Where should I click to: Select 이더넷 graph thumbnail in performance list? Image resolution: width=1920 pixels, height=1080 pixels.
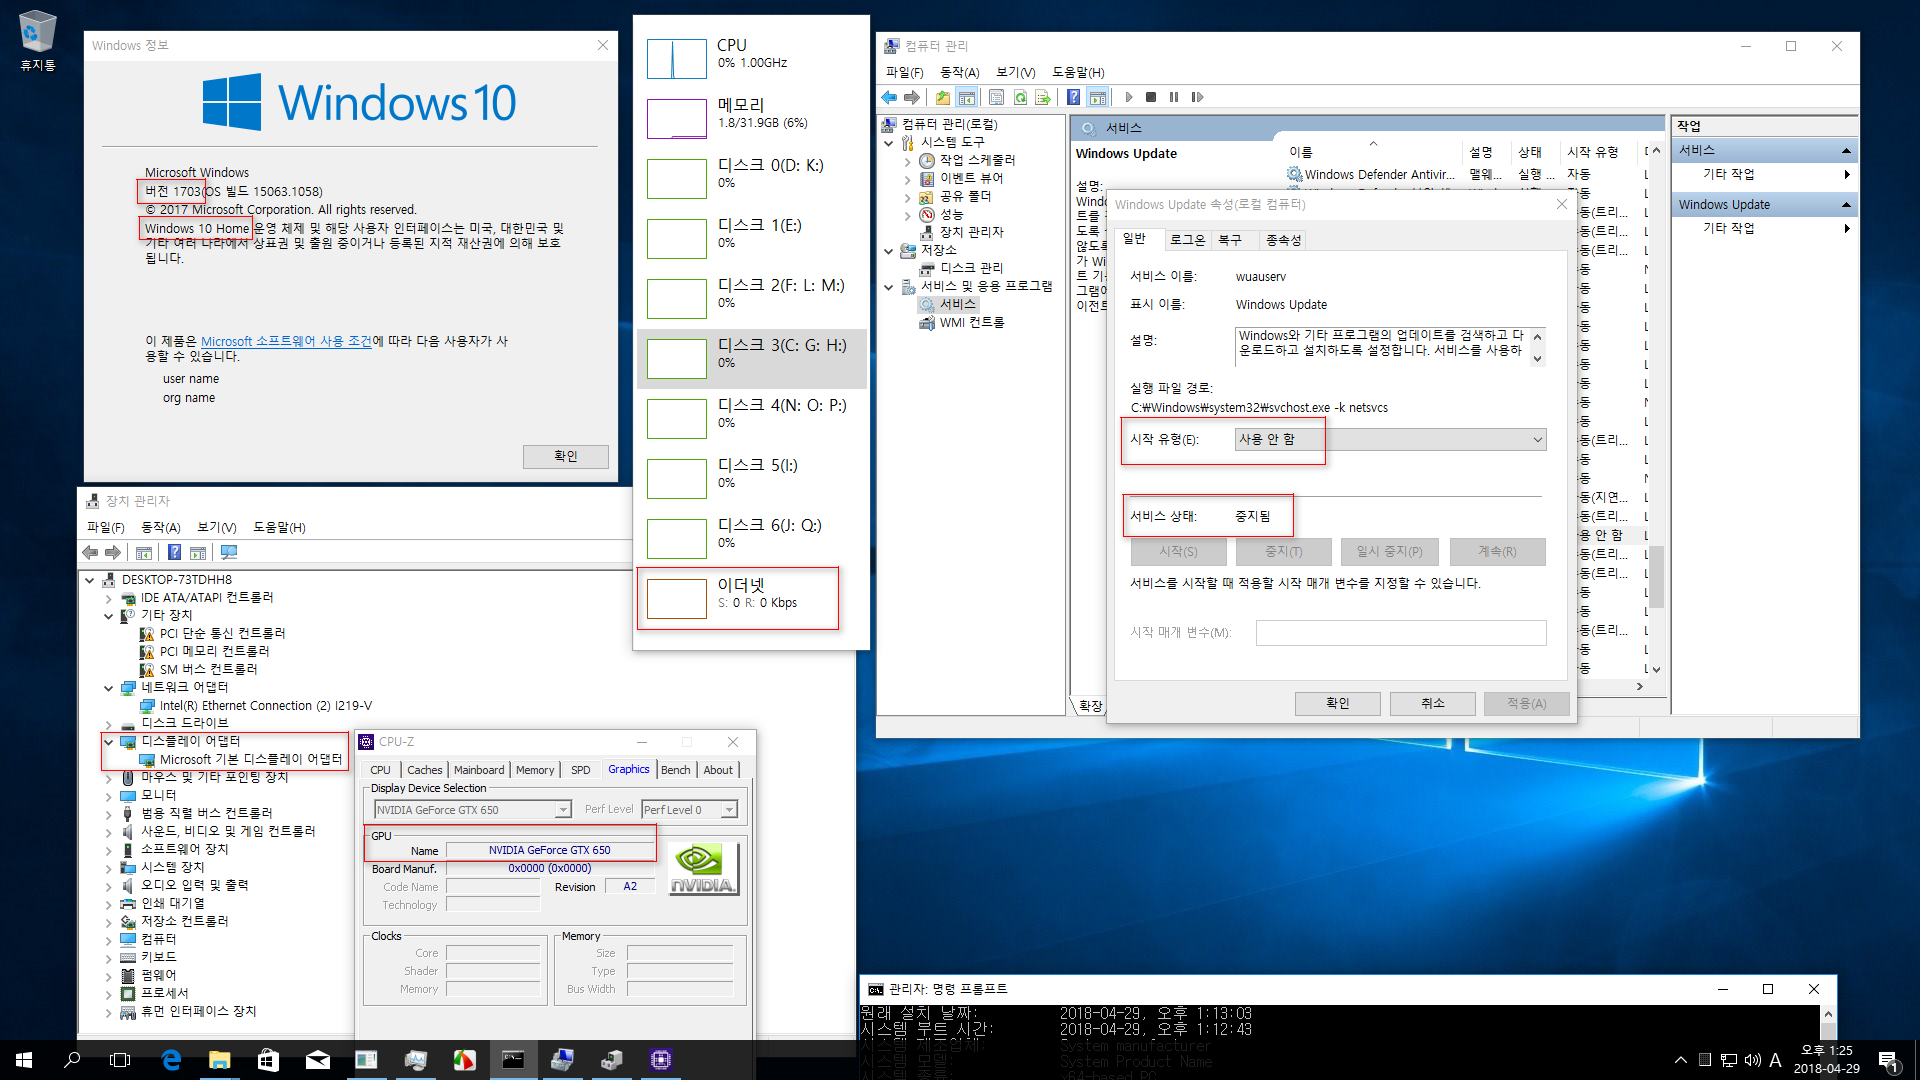coord(677,599)
